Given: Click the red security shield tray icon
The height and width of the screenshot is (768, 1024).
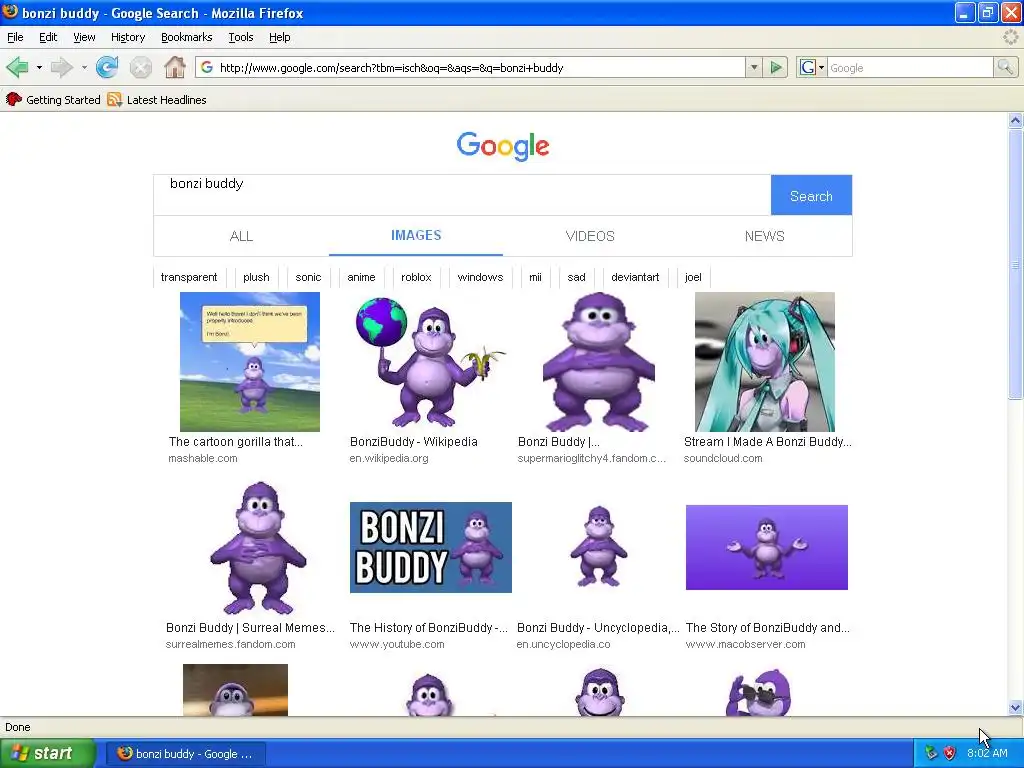Looking at the screenshot, I should tap(950, 753).
